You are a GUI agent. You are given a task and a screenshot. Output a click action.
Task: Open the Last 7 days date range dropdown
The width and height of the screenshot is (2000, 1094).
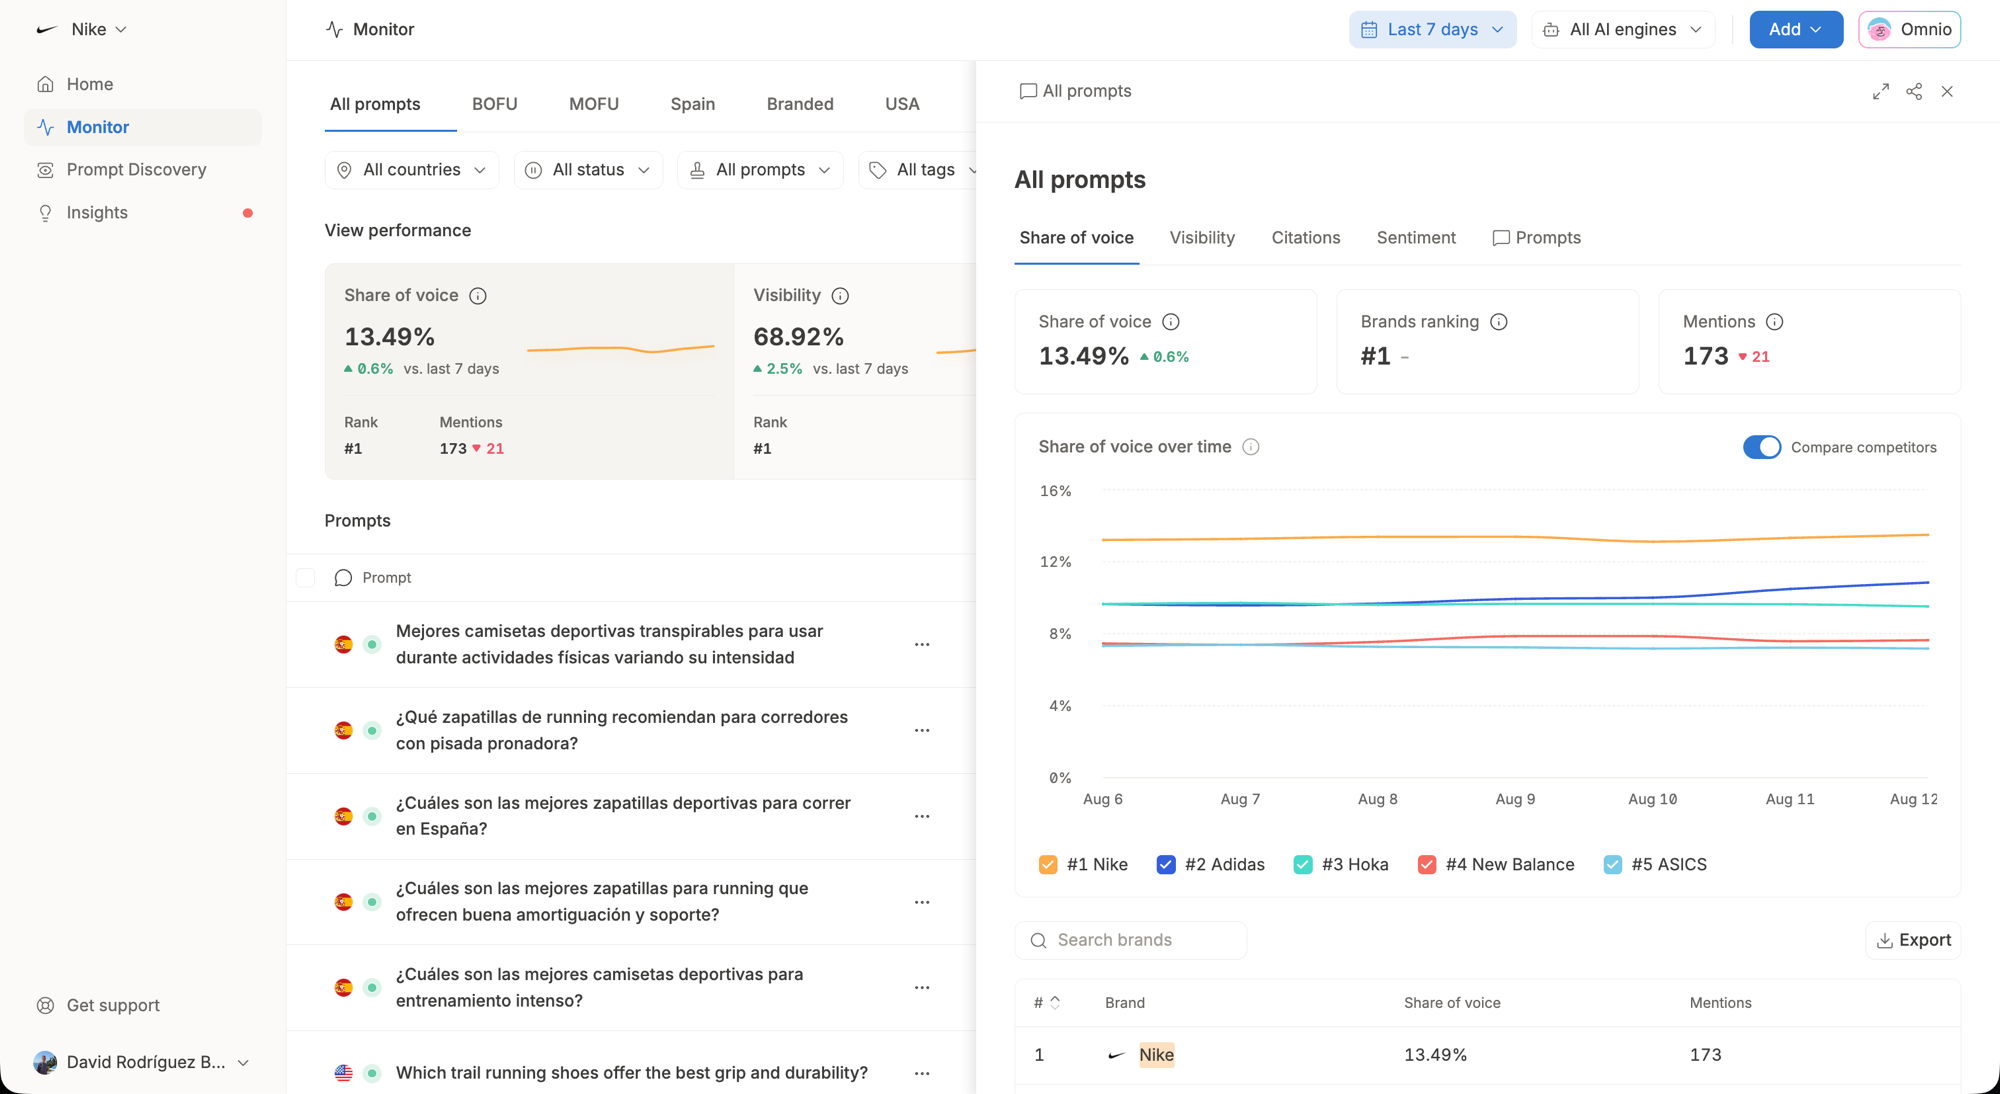click(x=1432, y=30)
